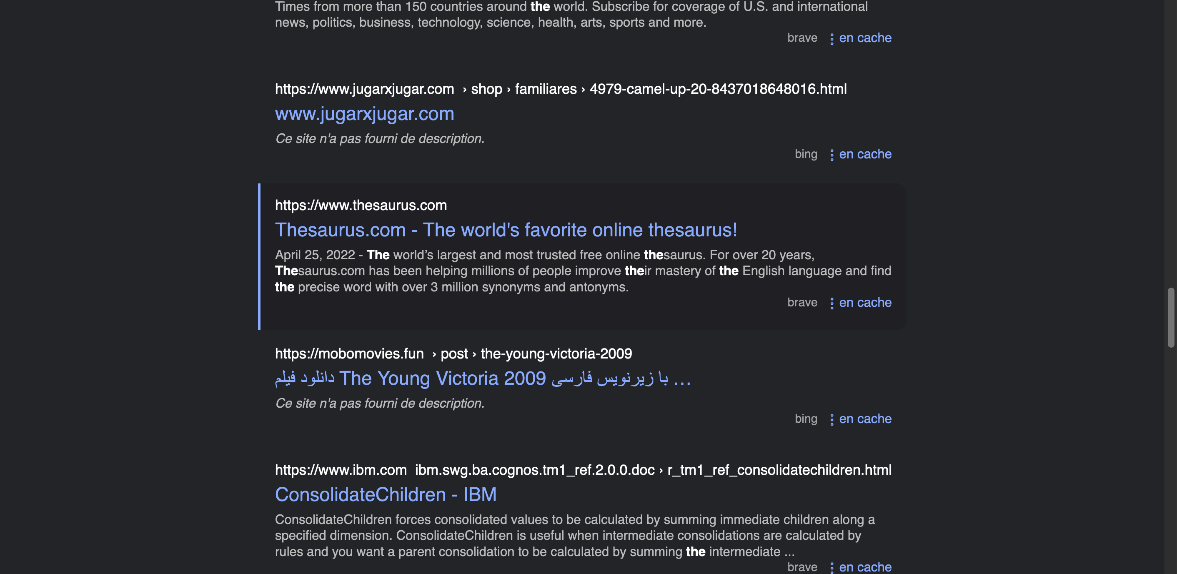The height and width of the screenshot is (574, 1177).
Task: Click the three-dot menu beside mobomovies cache link
Action: [x=831, y=419]
